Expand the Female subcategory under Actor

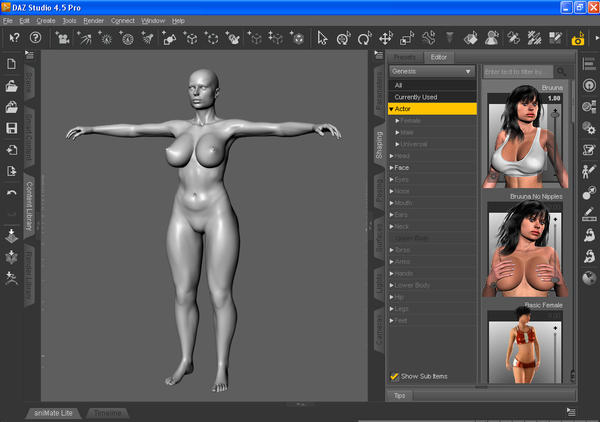click(397, 120)
